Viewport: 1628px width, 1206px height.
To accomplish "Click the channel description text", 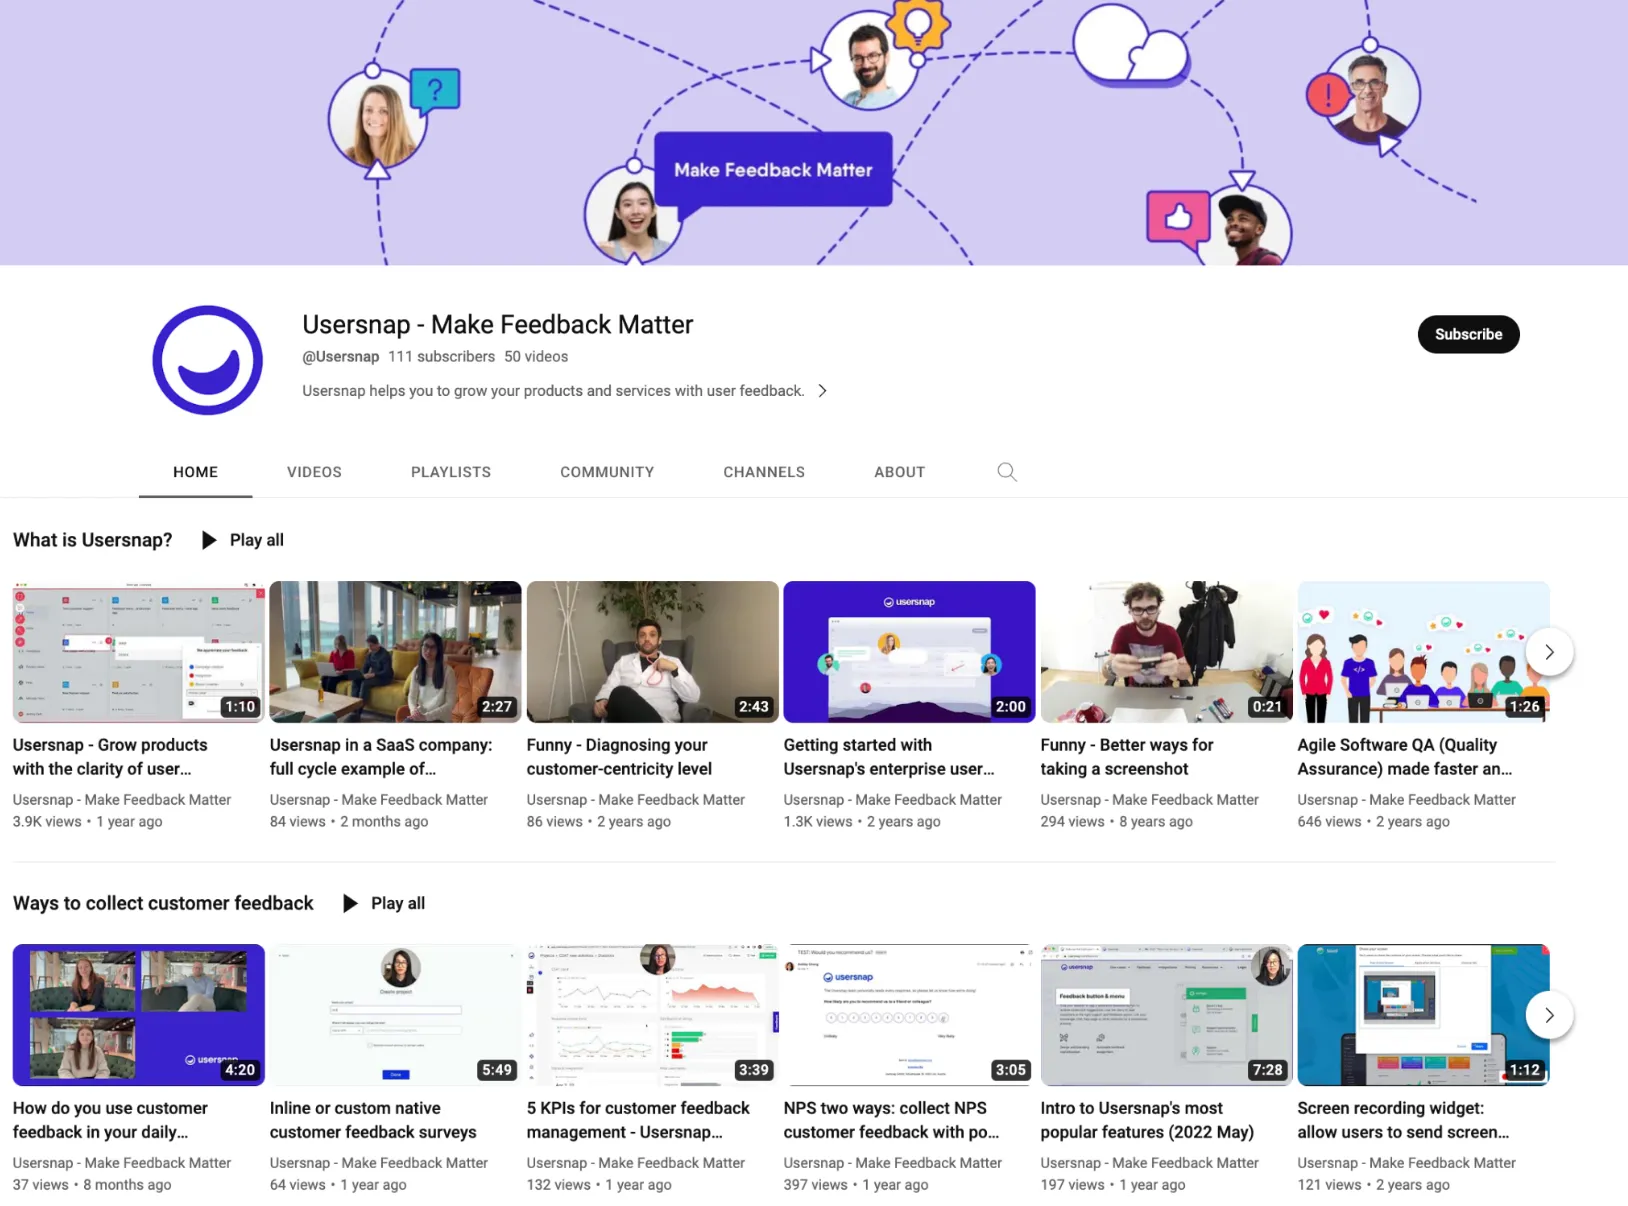I will tap(553, 391).
